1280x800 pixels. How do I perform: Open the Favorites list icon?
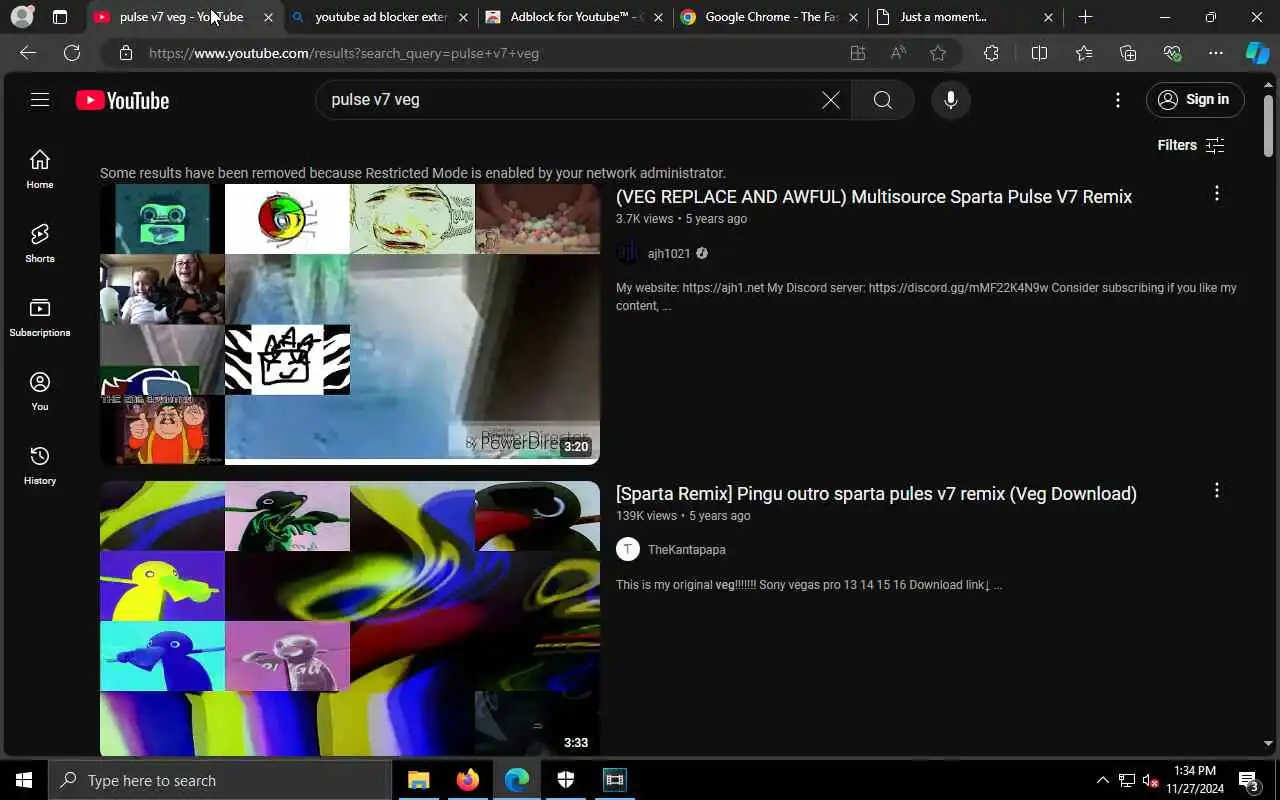click(1084, 53)
